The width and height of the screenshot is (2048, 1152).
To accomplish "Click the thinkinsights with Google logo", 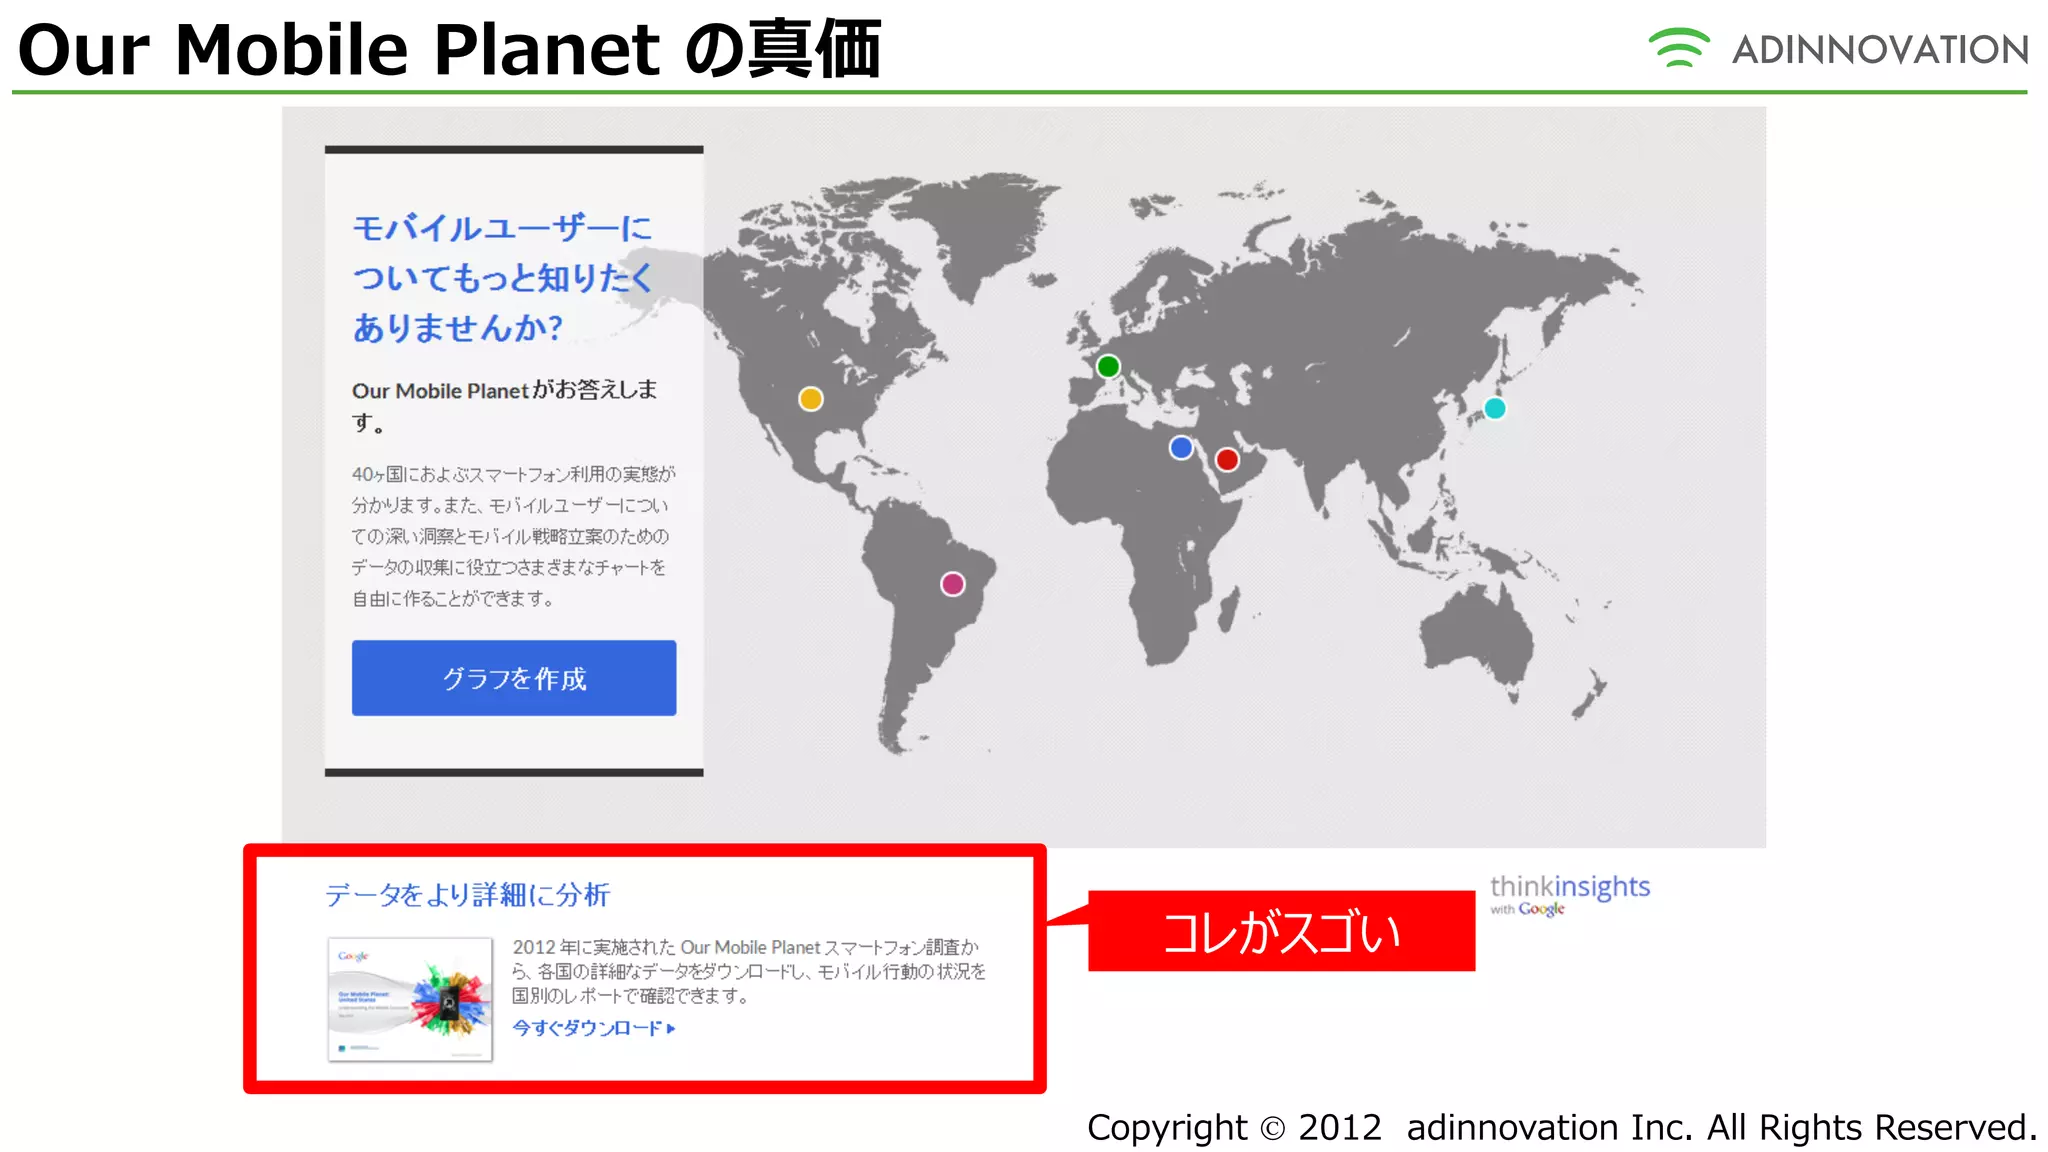I will pyautogui.click(x=1569, y=894).
